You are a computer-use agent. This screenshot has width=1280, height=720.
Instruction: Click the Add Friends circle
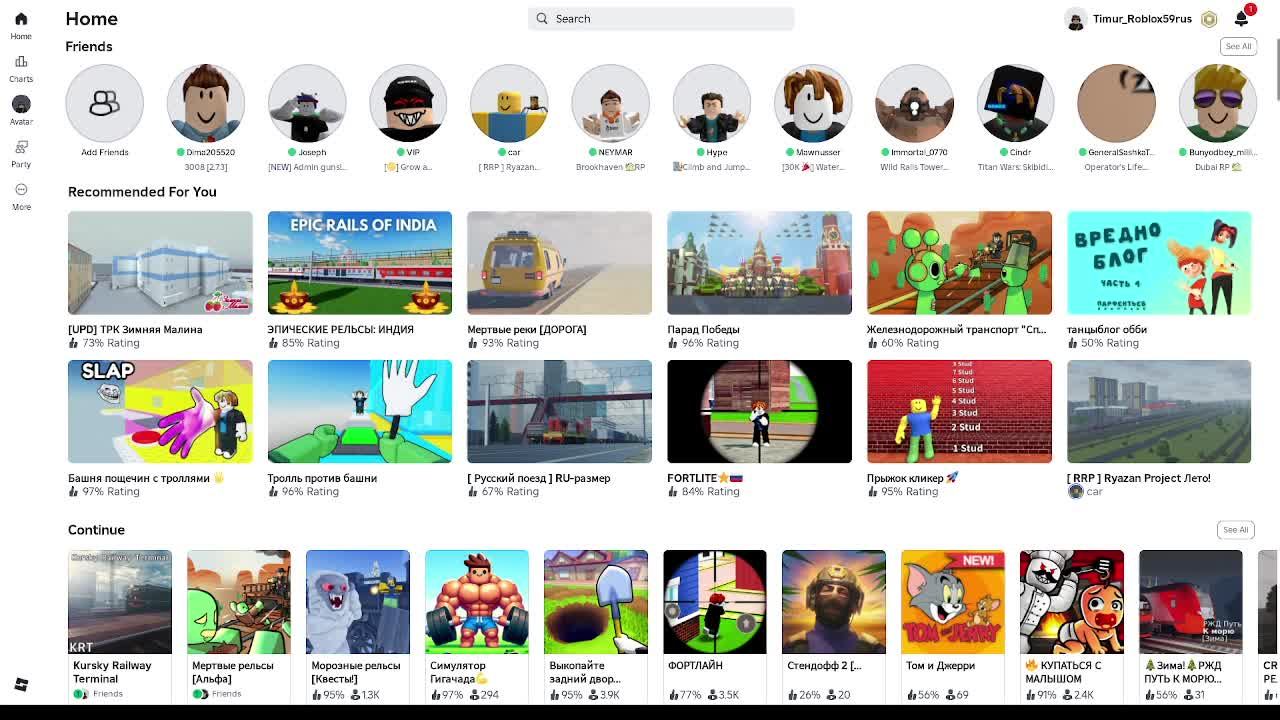pyautogui.click(x=104, y=103)
